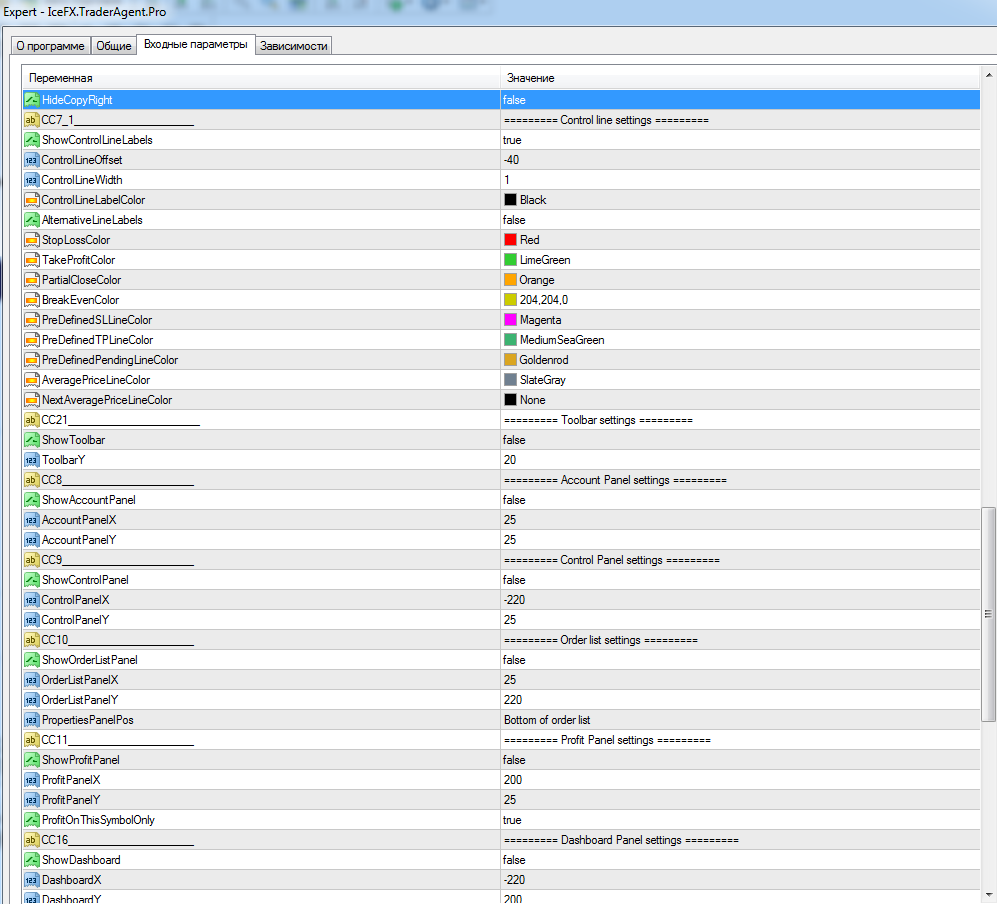997x904 pixels.
Task: Click the boolean icon beside ShowToolbar
Action: [31, 440]
